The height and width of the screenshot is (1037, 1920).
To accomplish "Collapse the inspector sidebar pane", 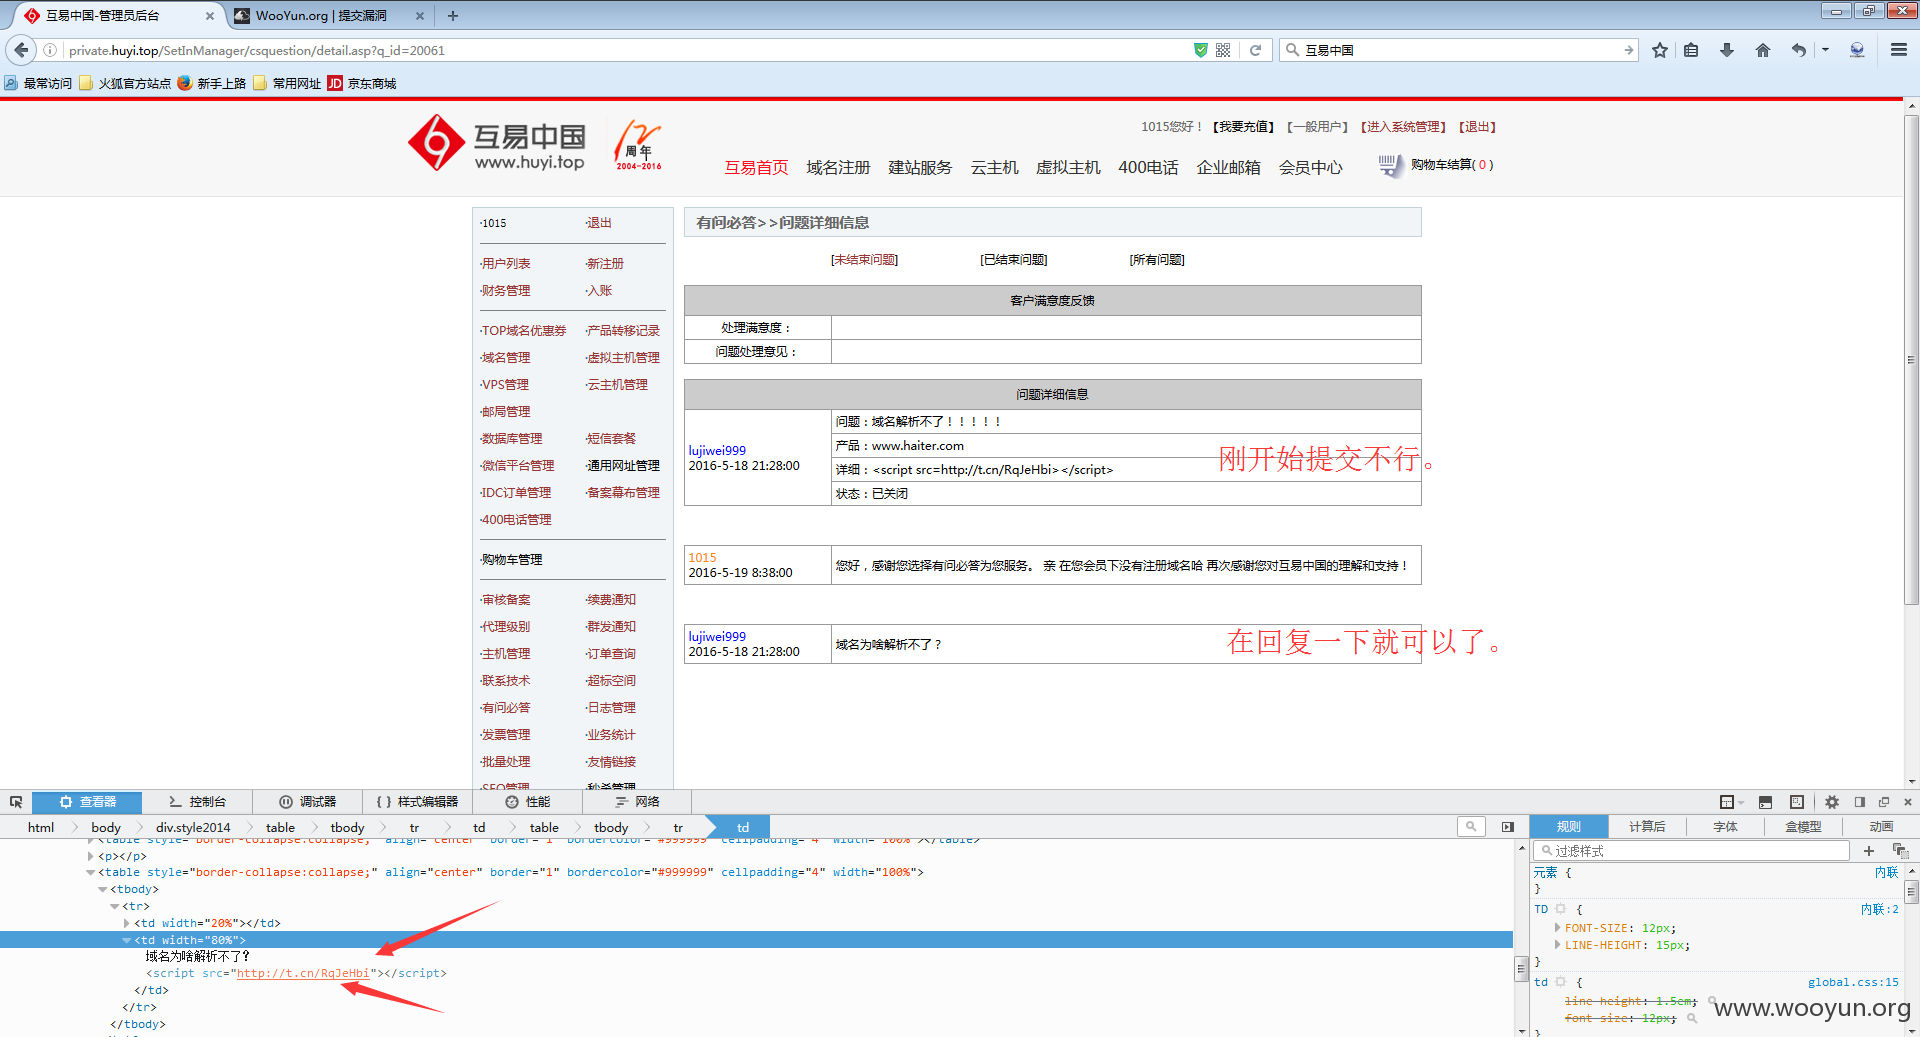I will pyautogui.click(x=1508, y=827).
